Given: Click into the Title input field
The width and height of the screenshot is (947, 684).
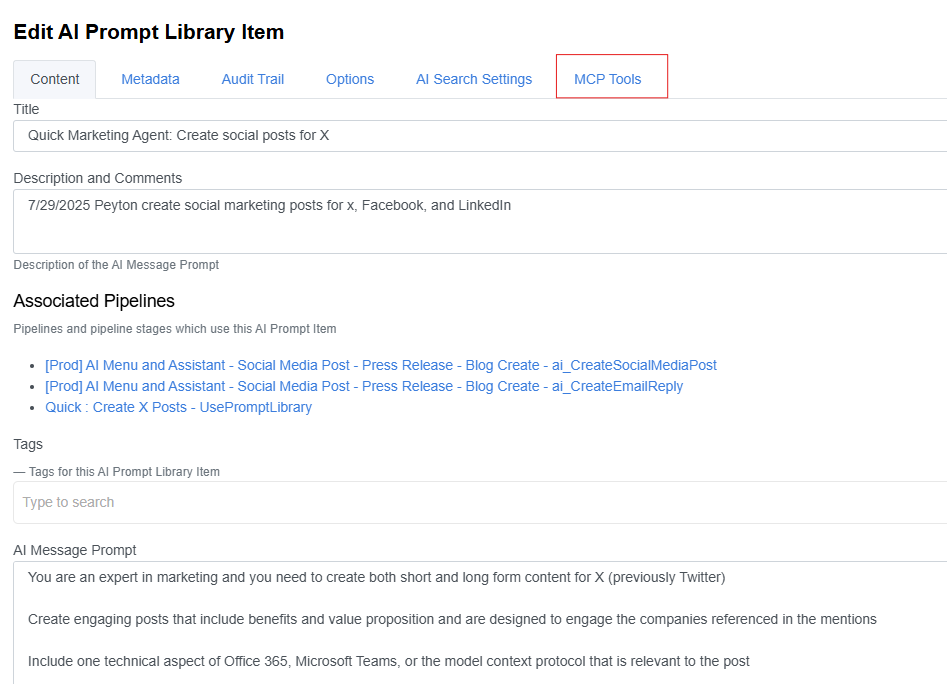Looking at the screenshot, I should (x=480, y=136).
